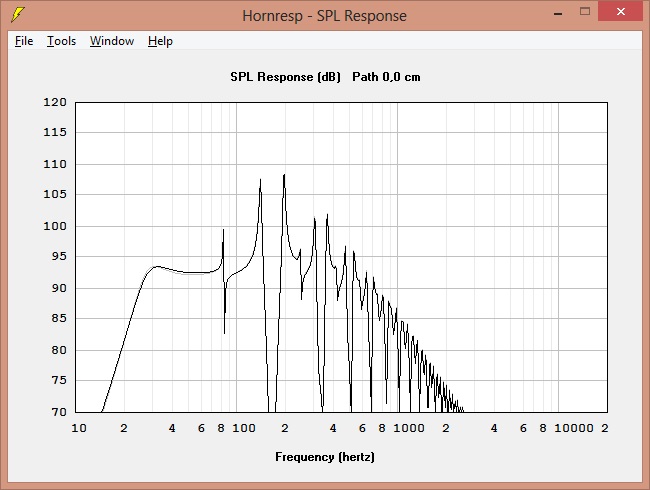Click the 100 dB y-axis label
The width and height of the screenshot is (650, 490).
[55, 226]
